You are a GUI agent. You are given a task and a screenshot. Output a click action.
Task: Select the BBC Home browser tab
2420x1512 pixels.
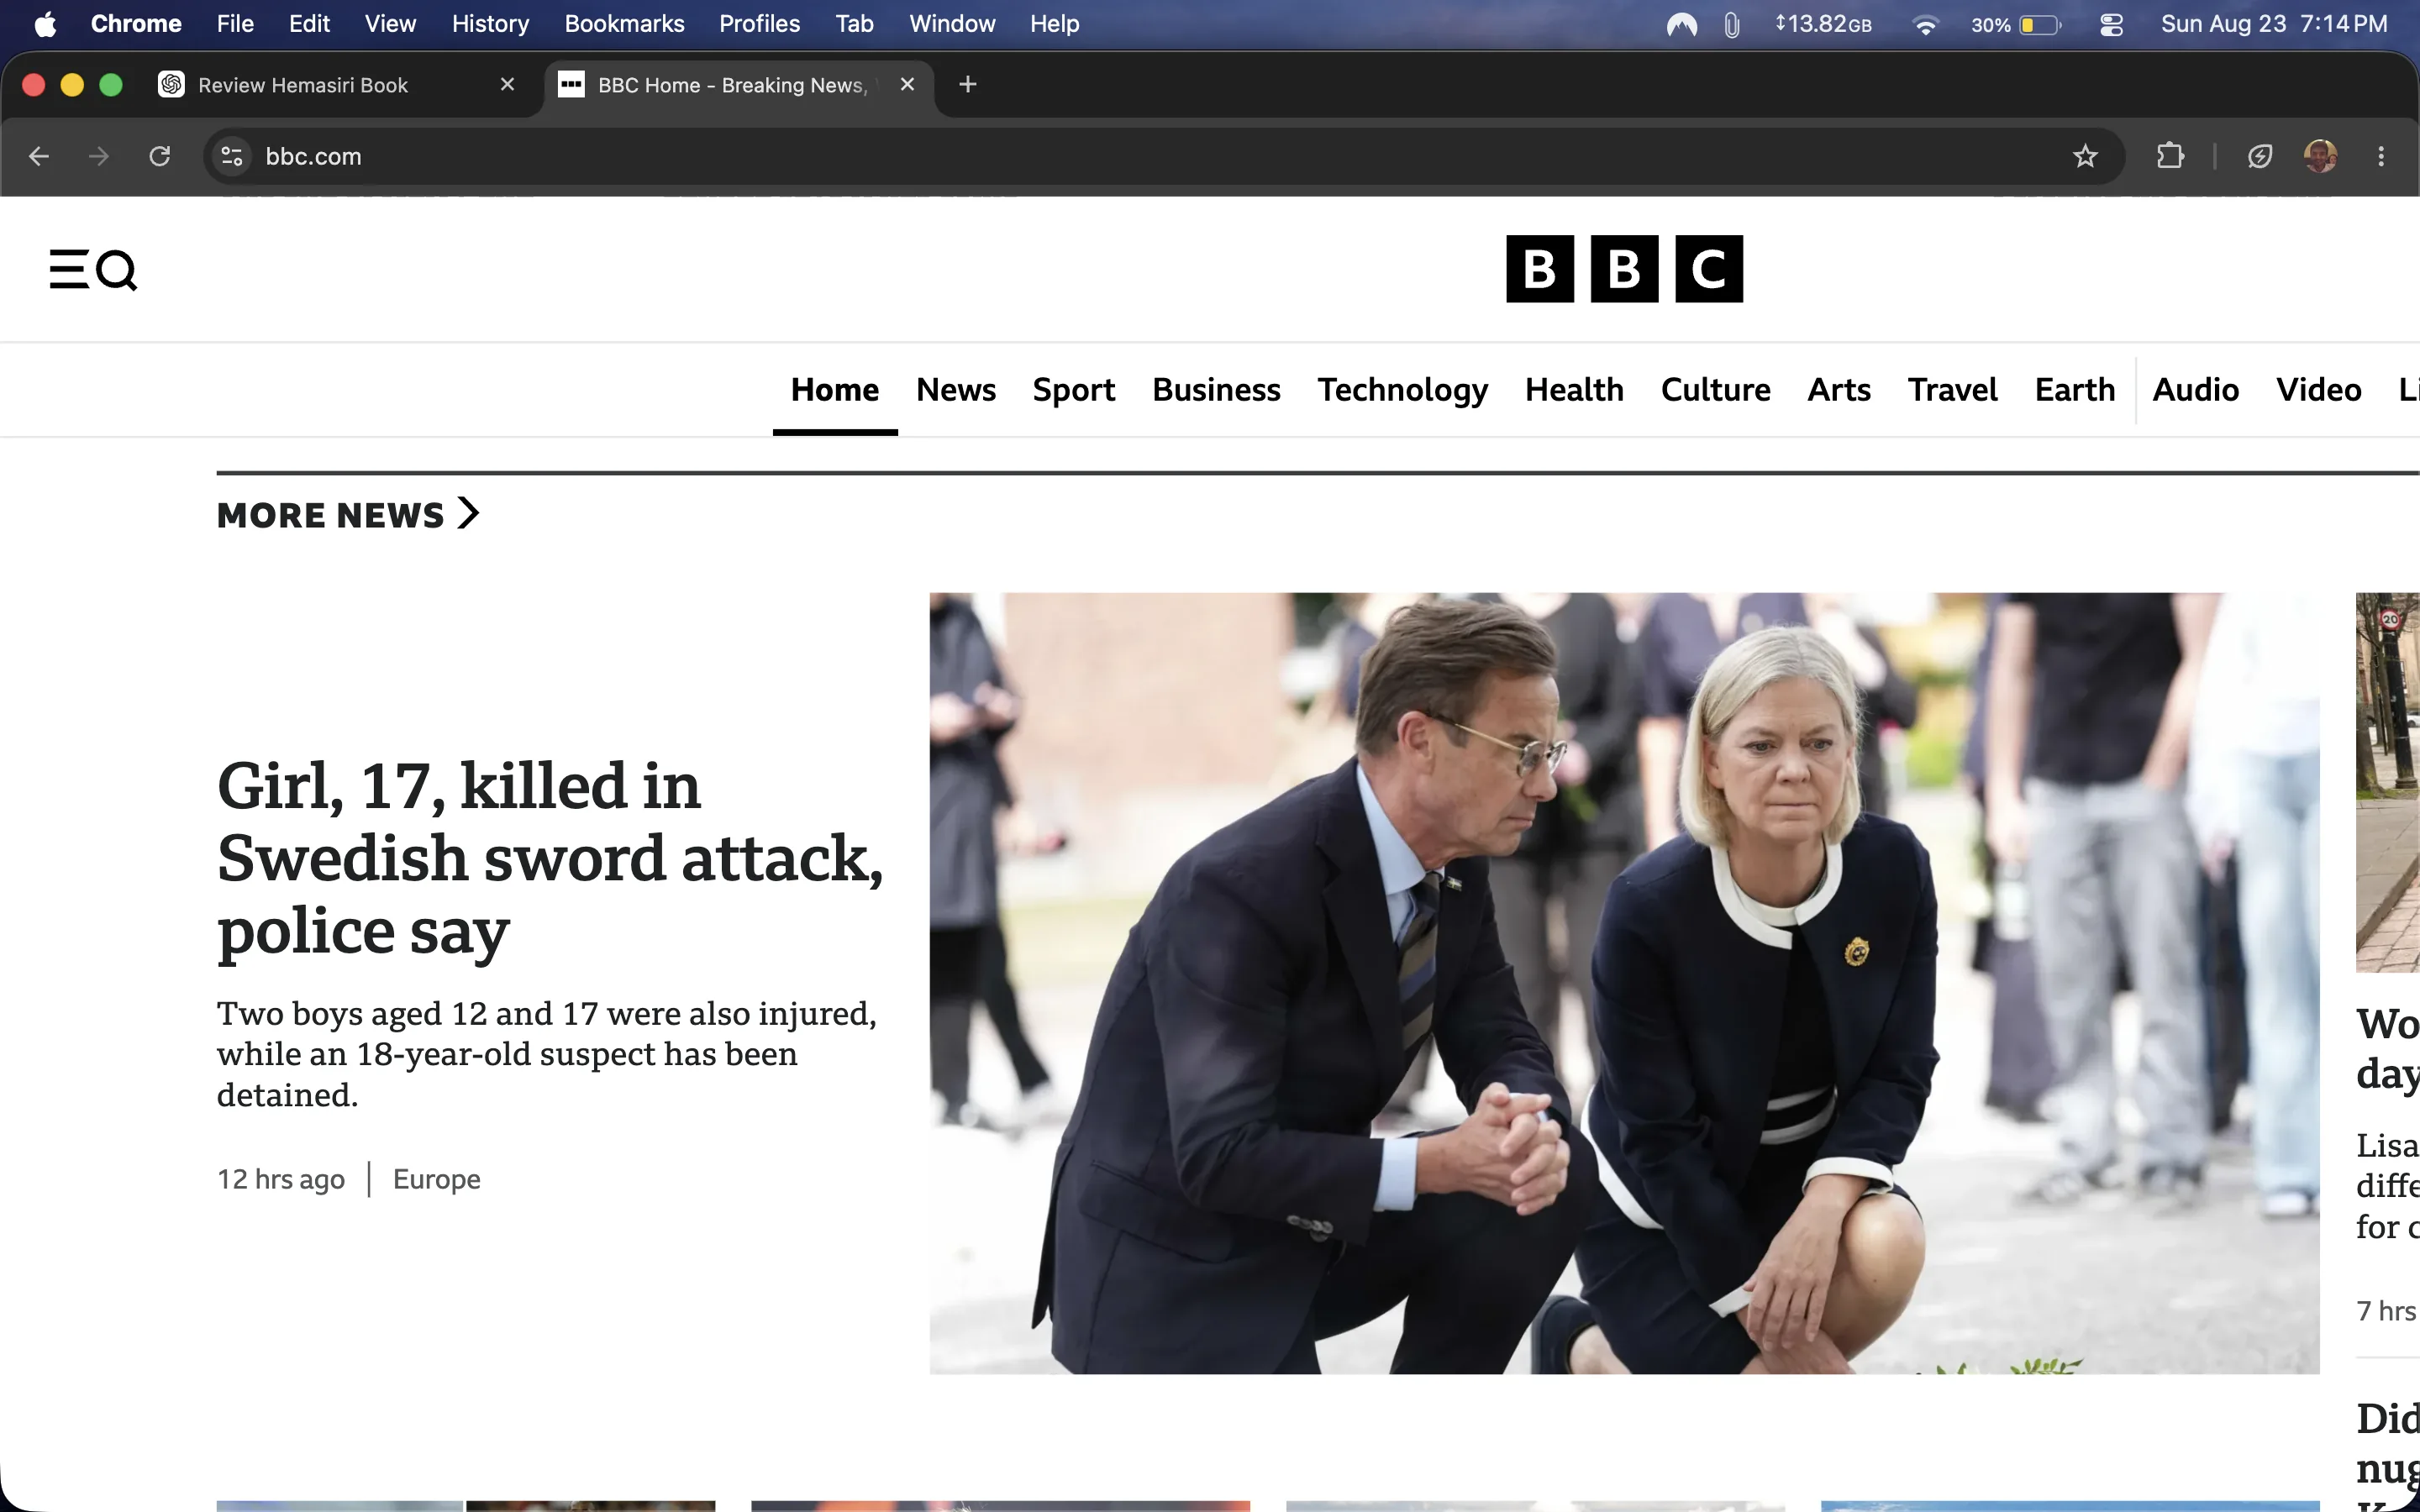click(740, 85)
